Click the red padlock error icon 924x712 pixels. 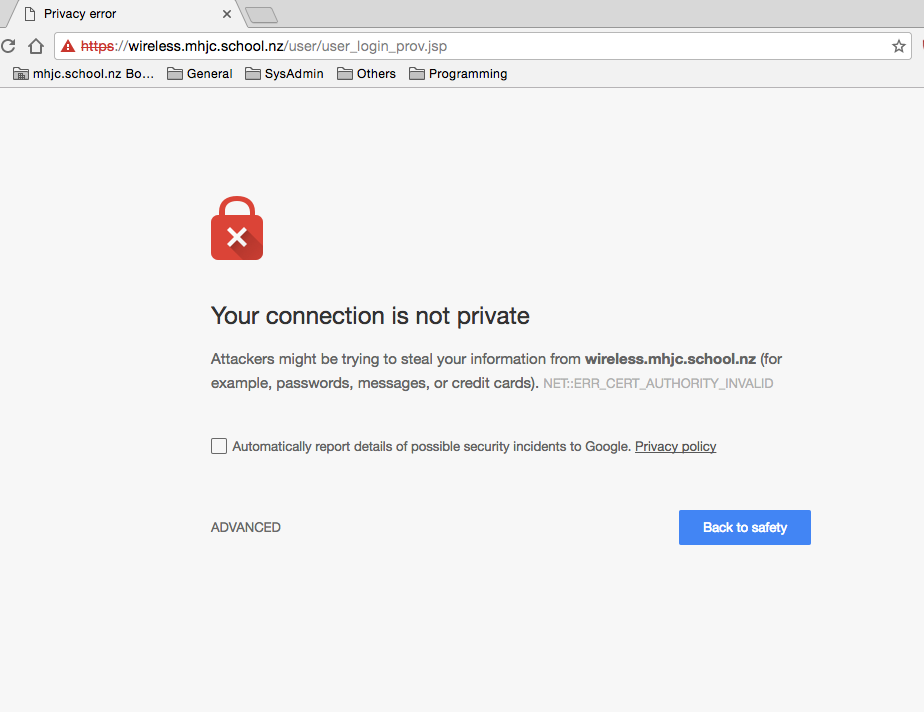point(237,229)
